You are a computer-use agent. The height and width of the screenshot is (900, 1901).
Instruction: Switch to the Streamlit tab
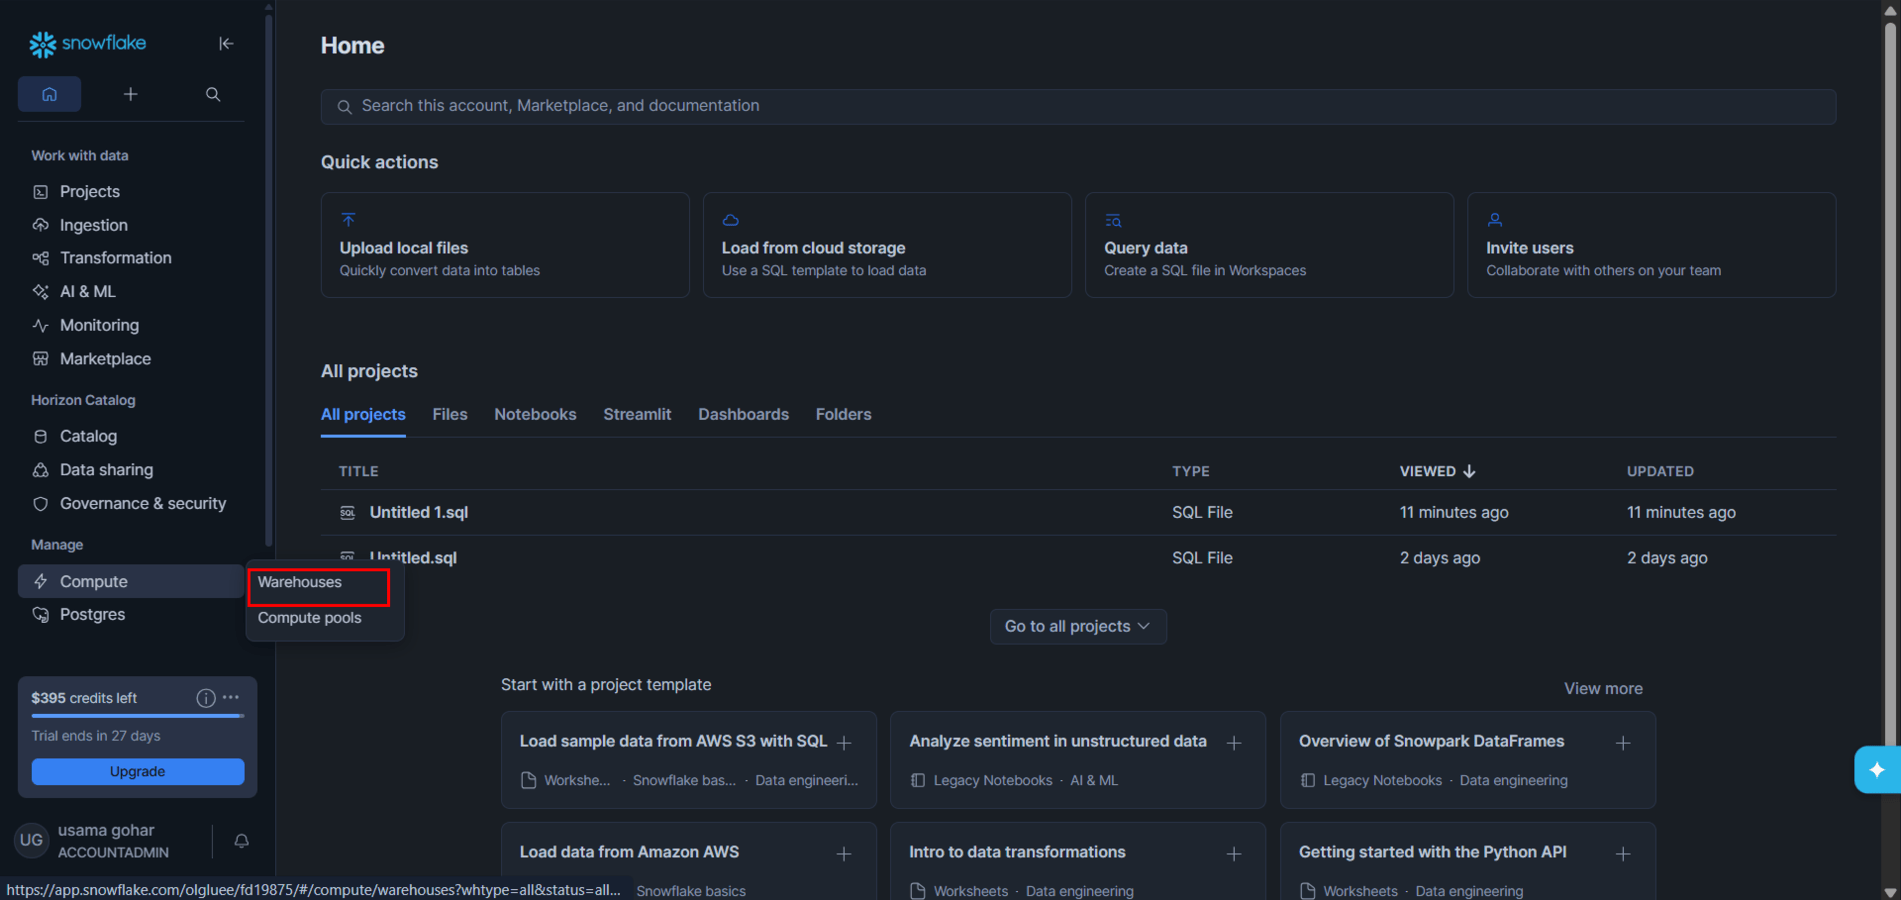click(637, 414)
